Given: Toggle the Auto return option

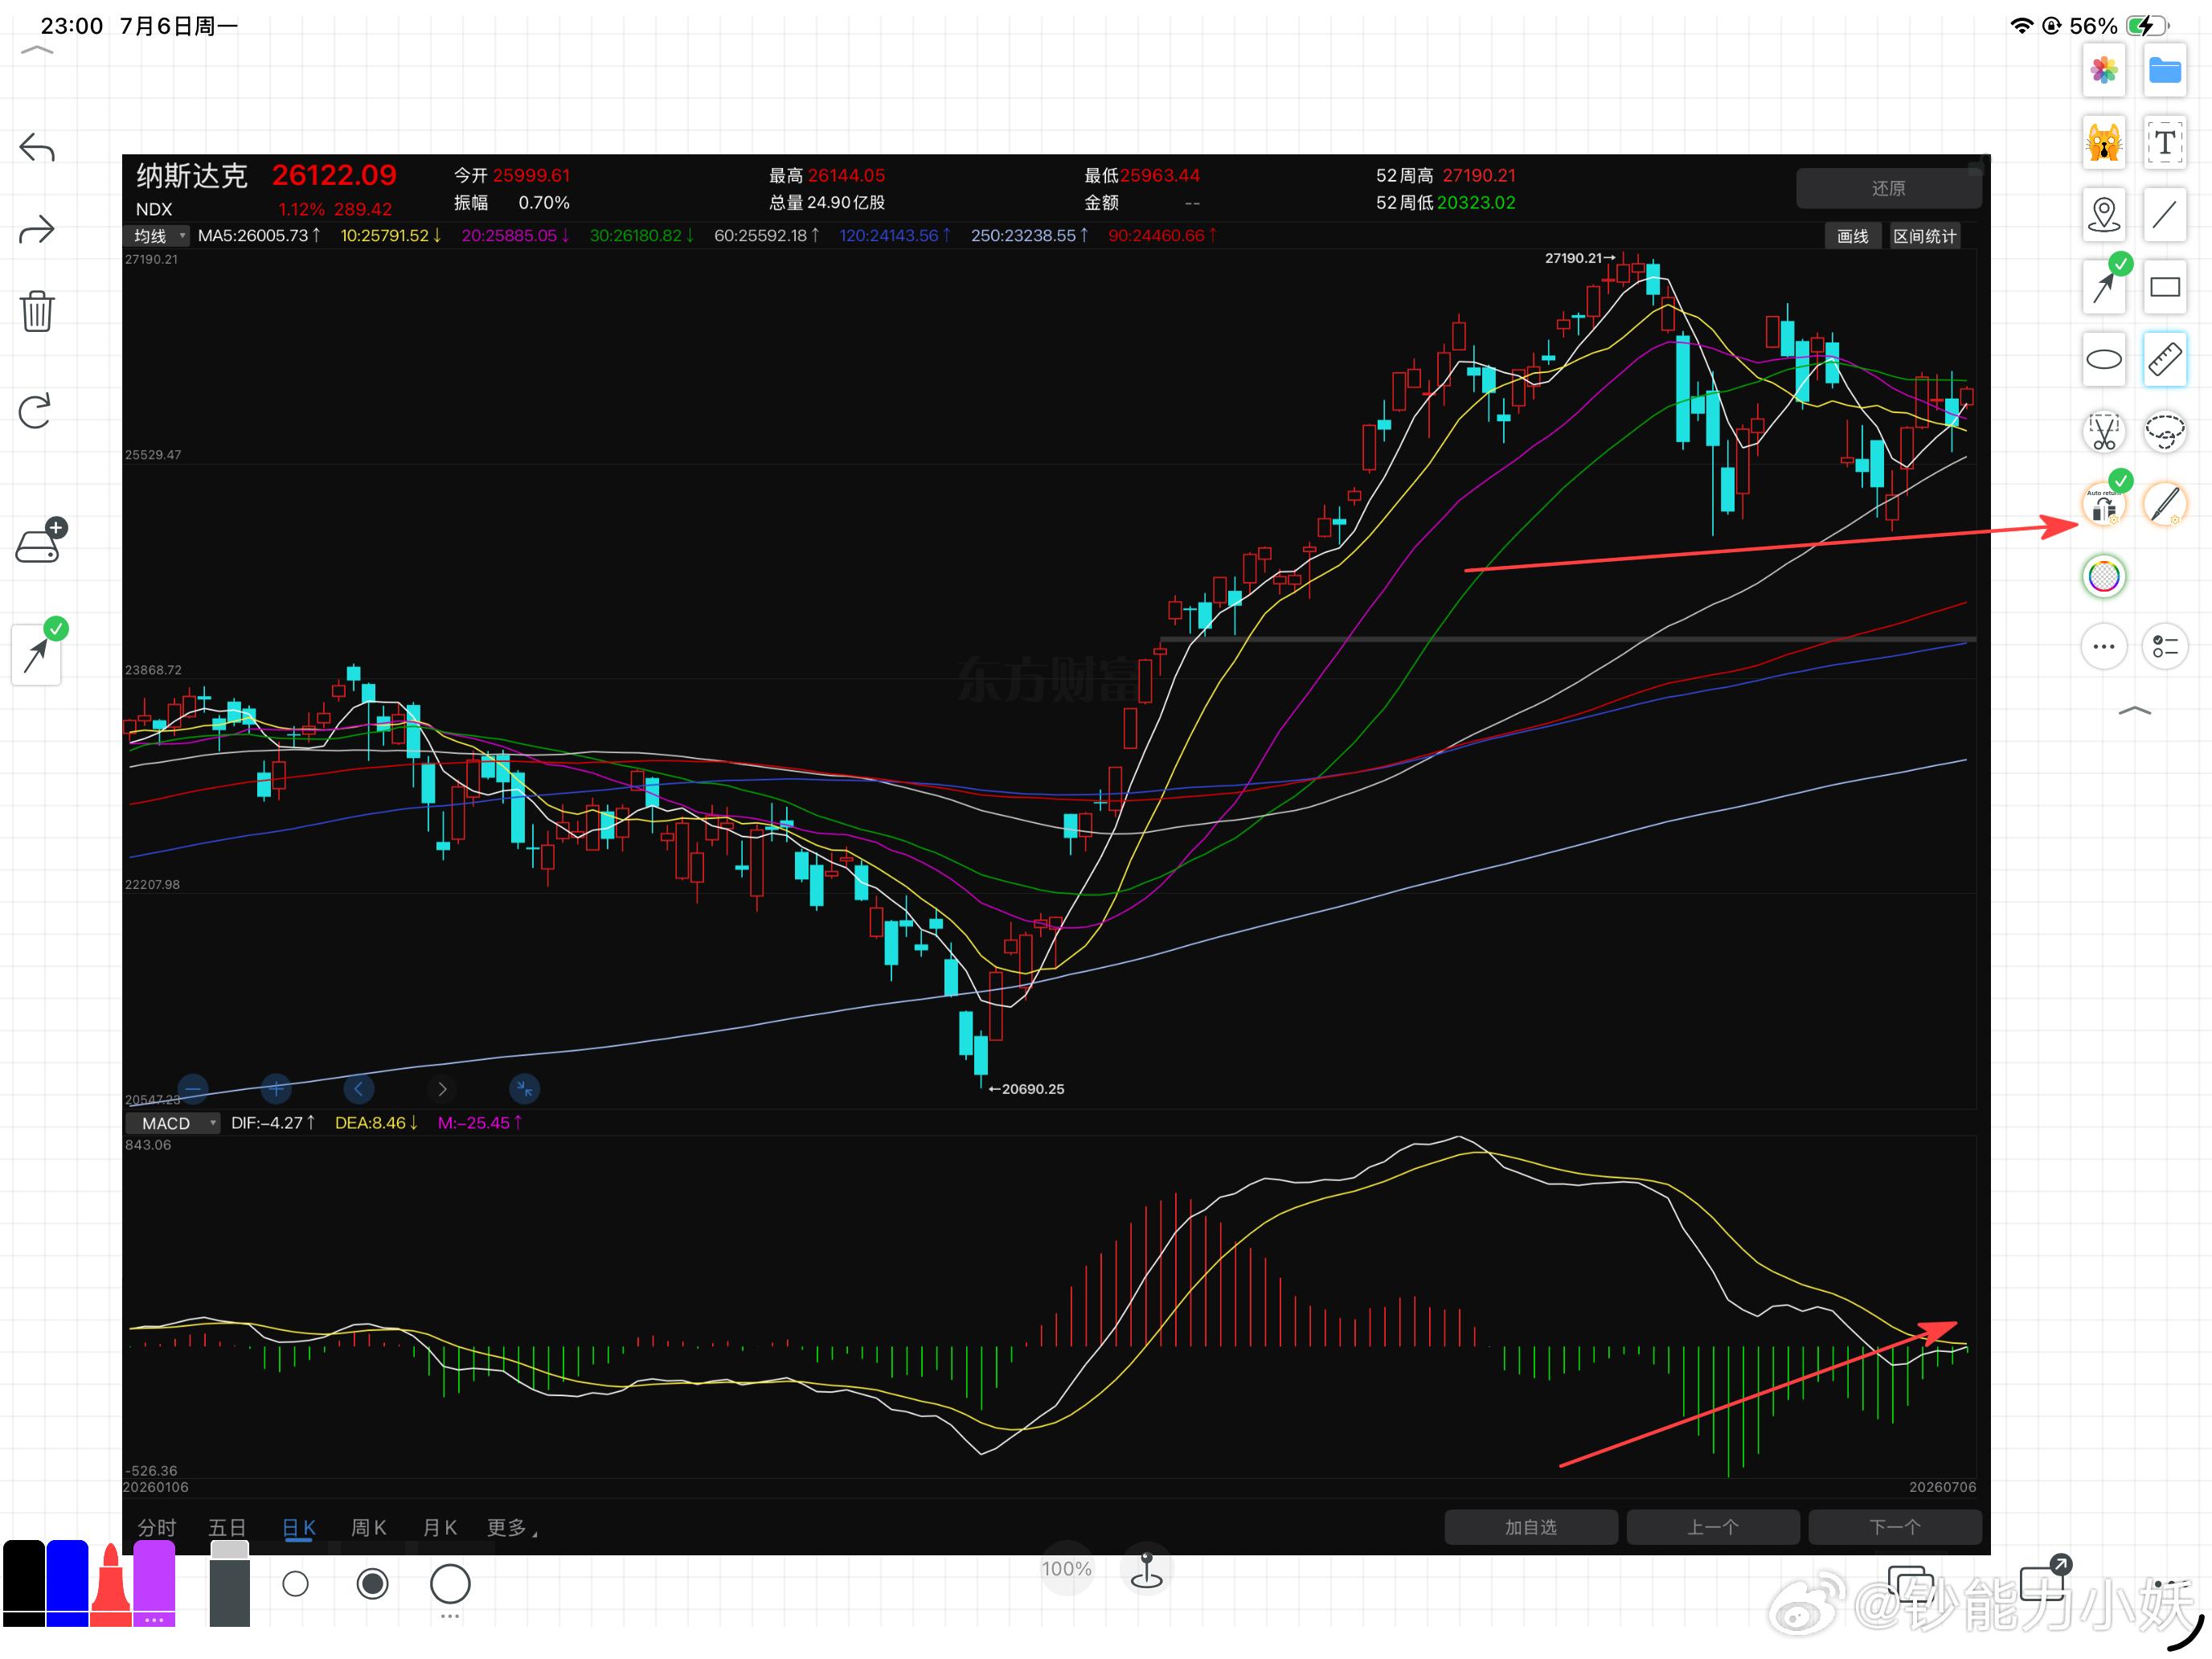Looking at the screenshot, I should (x=2104, y=504).
